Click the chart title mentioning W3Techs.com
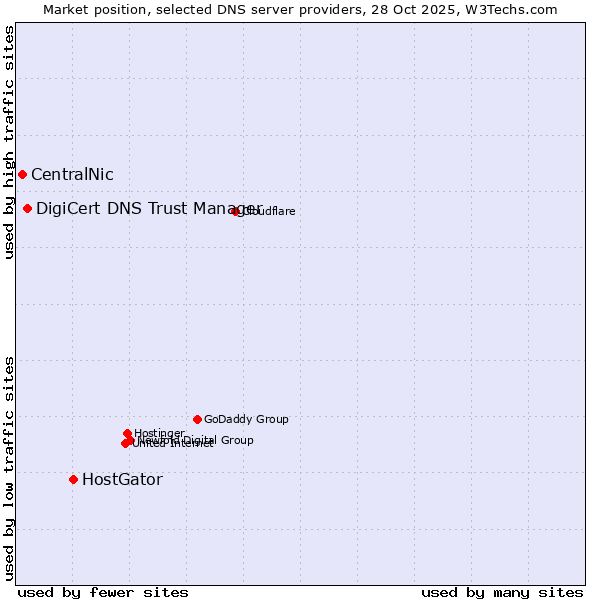600x600 pixels. point(300,9)
